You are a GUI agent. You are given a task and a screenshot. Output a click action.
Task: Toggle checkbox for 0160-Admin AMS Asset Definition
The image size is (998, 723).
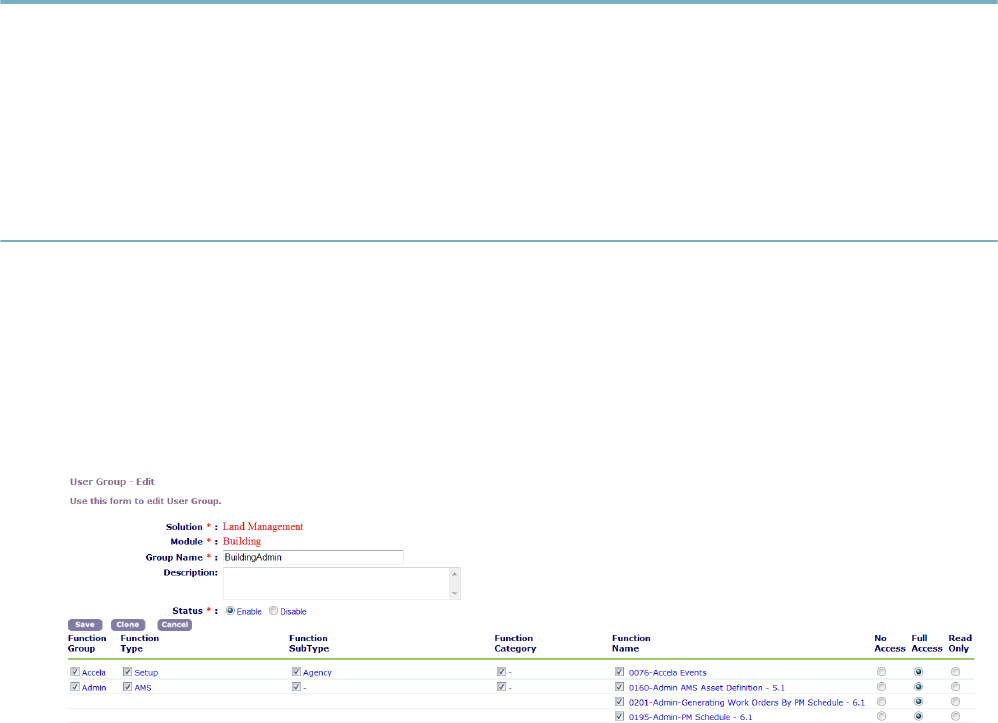point(619,687)
